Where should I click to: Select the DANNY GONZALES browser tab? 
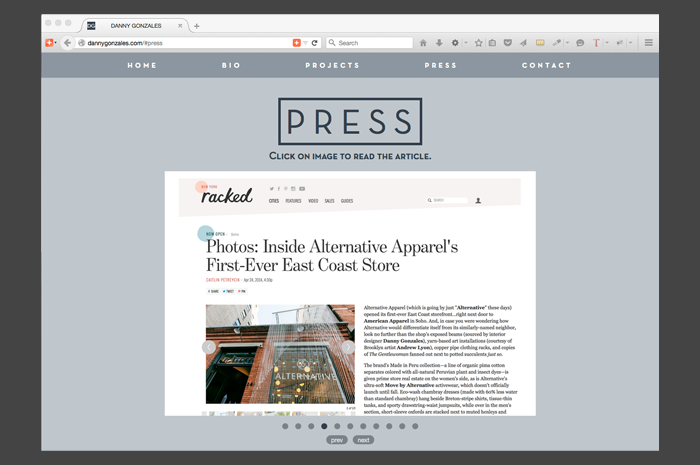click(135, 26)
